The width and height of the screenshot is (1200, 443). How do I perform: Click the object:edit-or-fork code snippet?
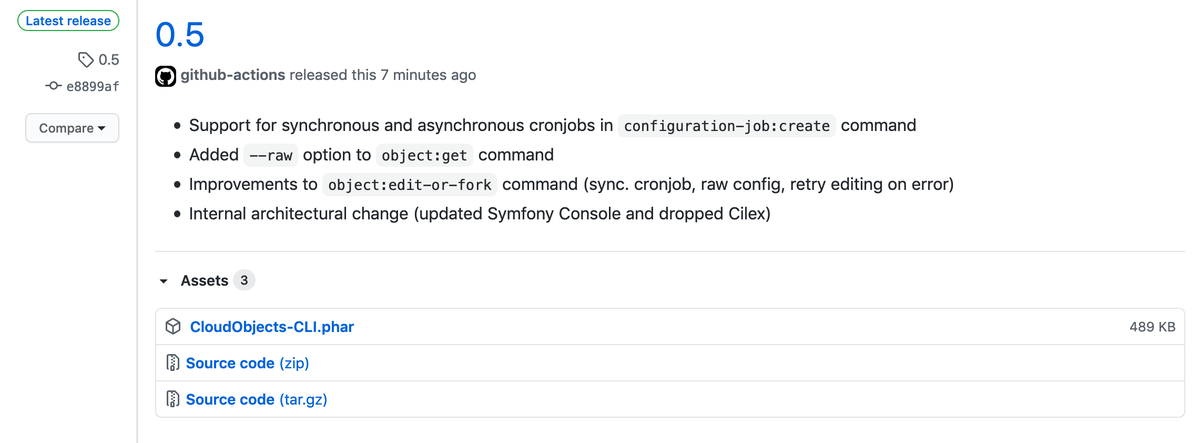410,185
